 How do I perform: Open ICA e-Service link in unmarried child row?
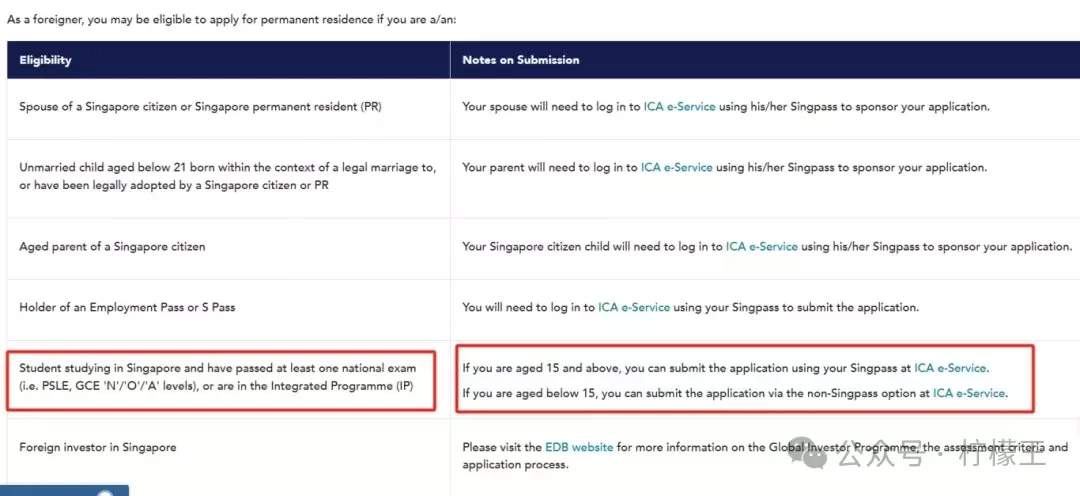(x=676, y=167)
